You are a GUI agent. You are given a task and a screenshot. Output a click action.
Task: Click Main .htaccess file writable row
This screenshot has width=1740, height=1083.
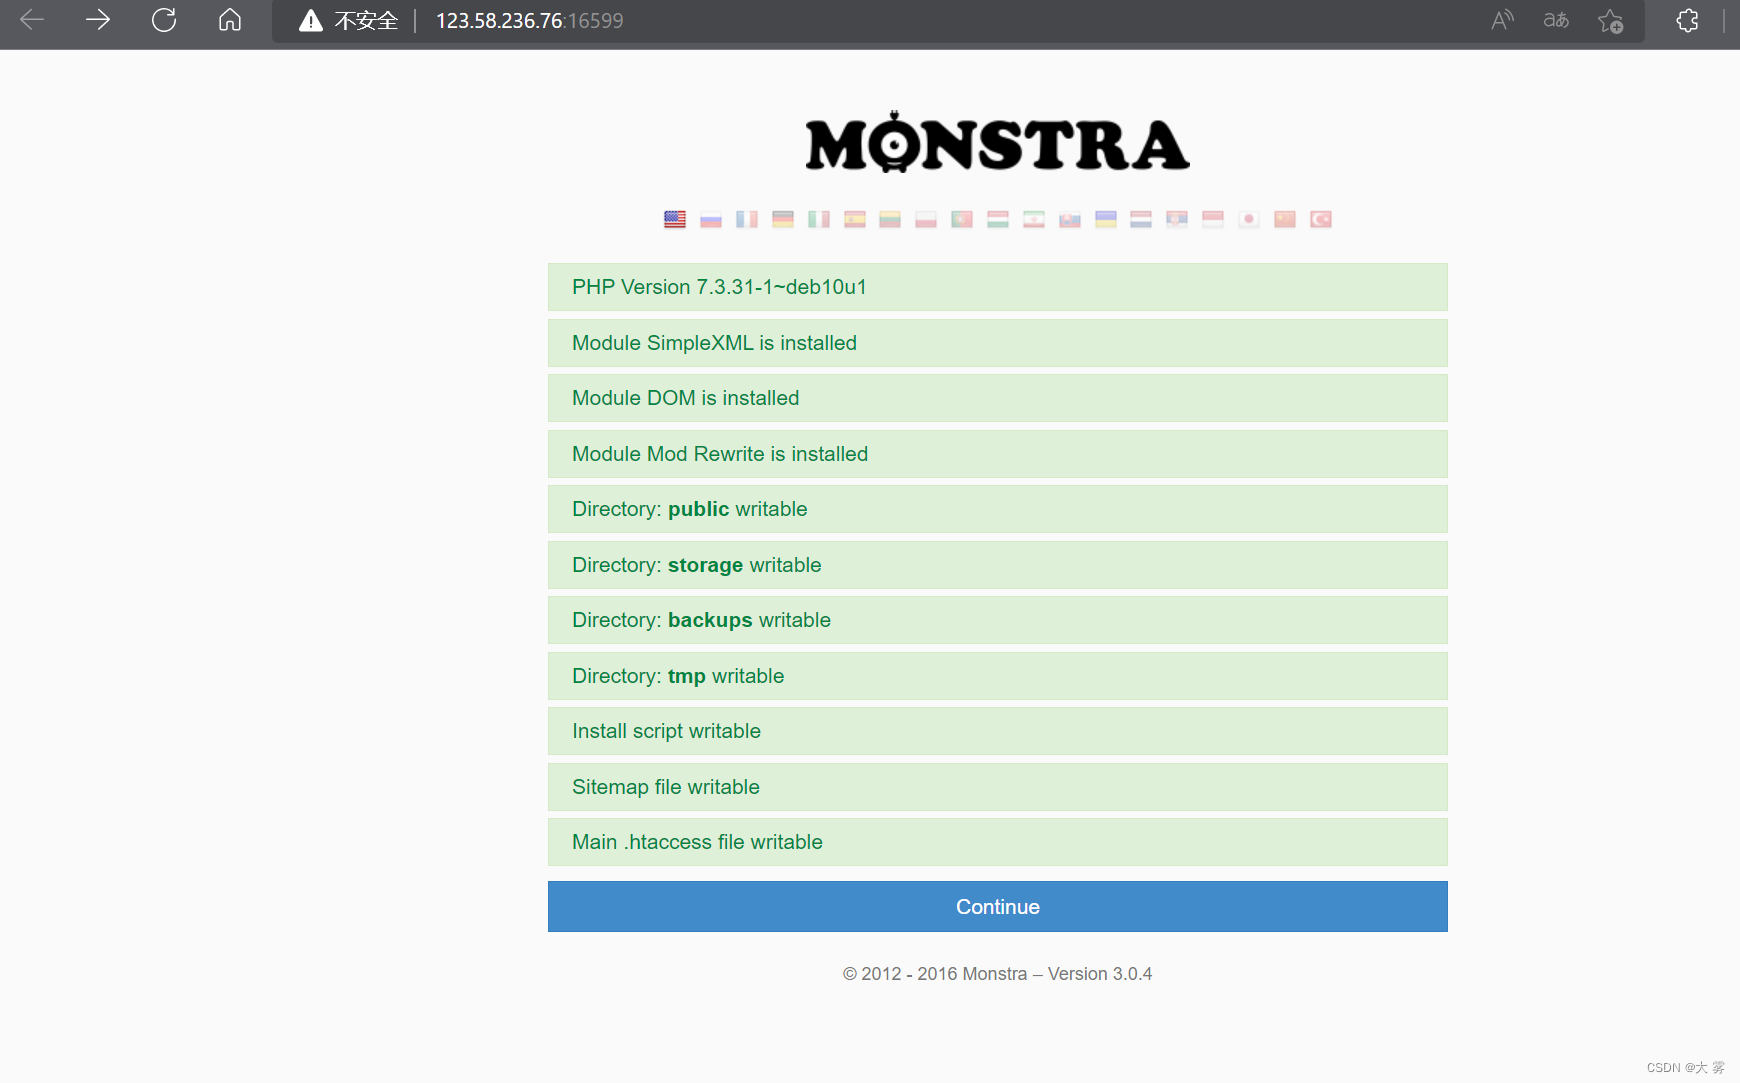coord(998,842)
